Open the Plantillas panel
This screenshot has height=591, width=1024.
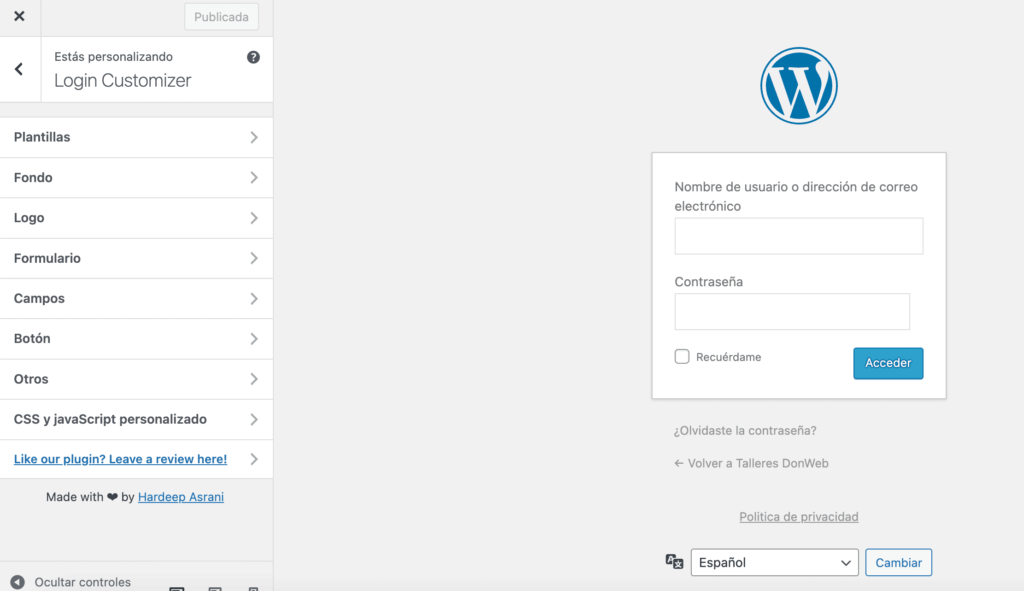point(137,137)
